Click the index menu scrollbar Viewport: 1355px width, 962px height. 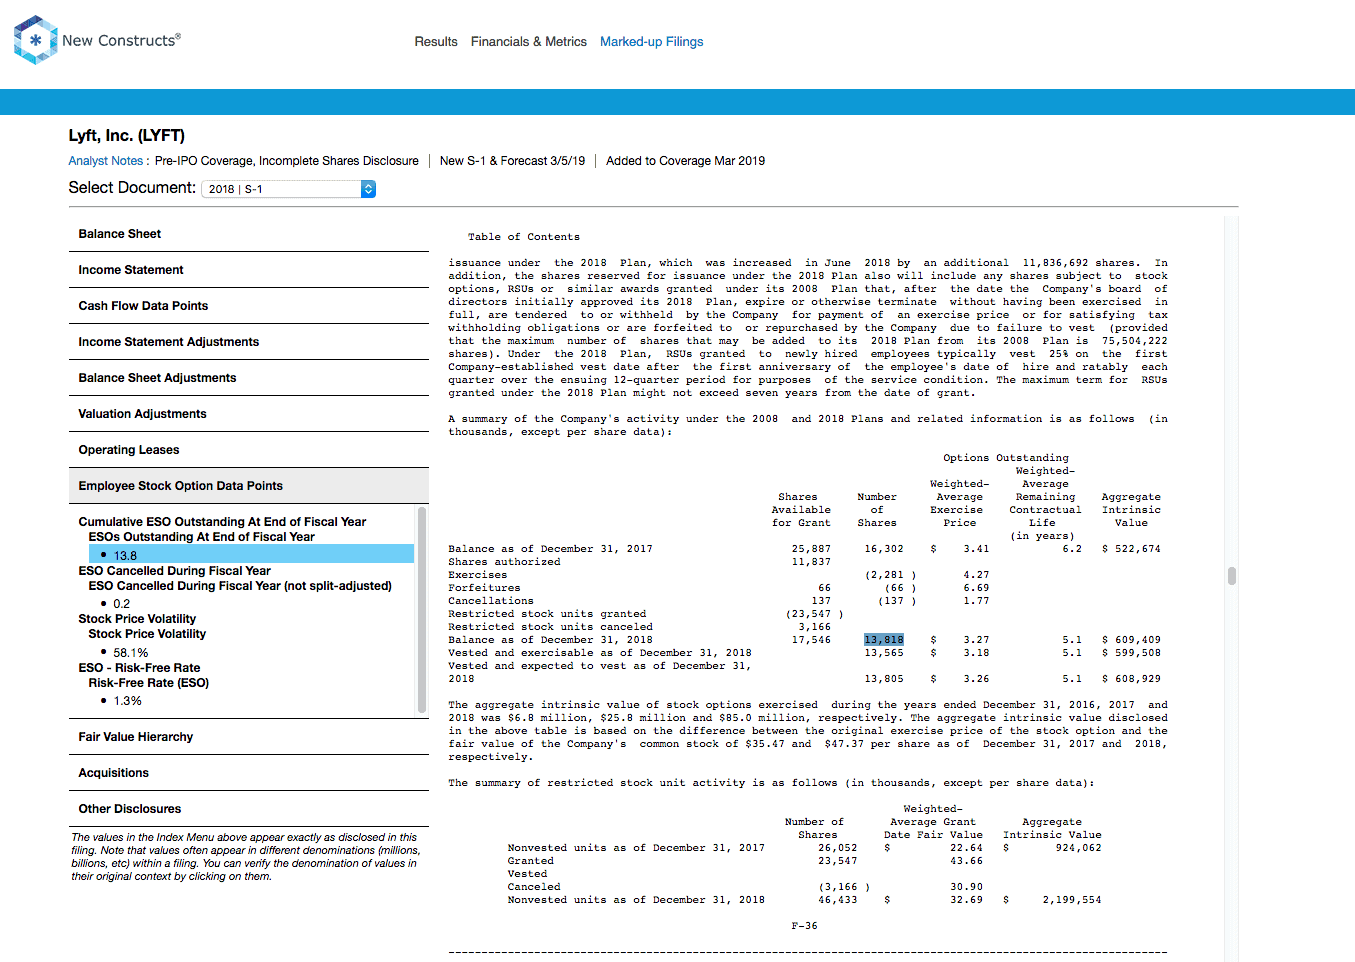422,610
